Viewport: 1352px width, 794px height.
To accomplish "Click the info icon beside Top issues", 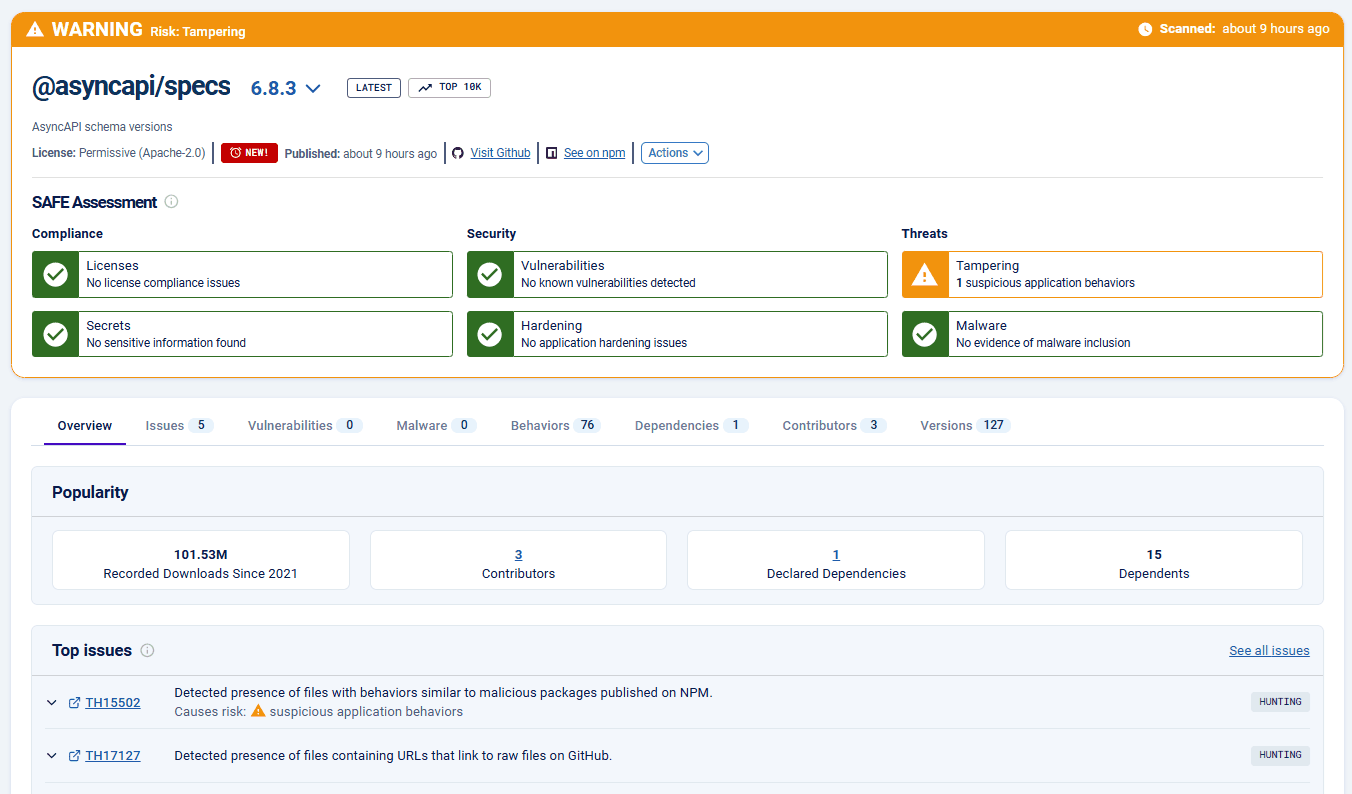I will pos(147,650).
